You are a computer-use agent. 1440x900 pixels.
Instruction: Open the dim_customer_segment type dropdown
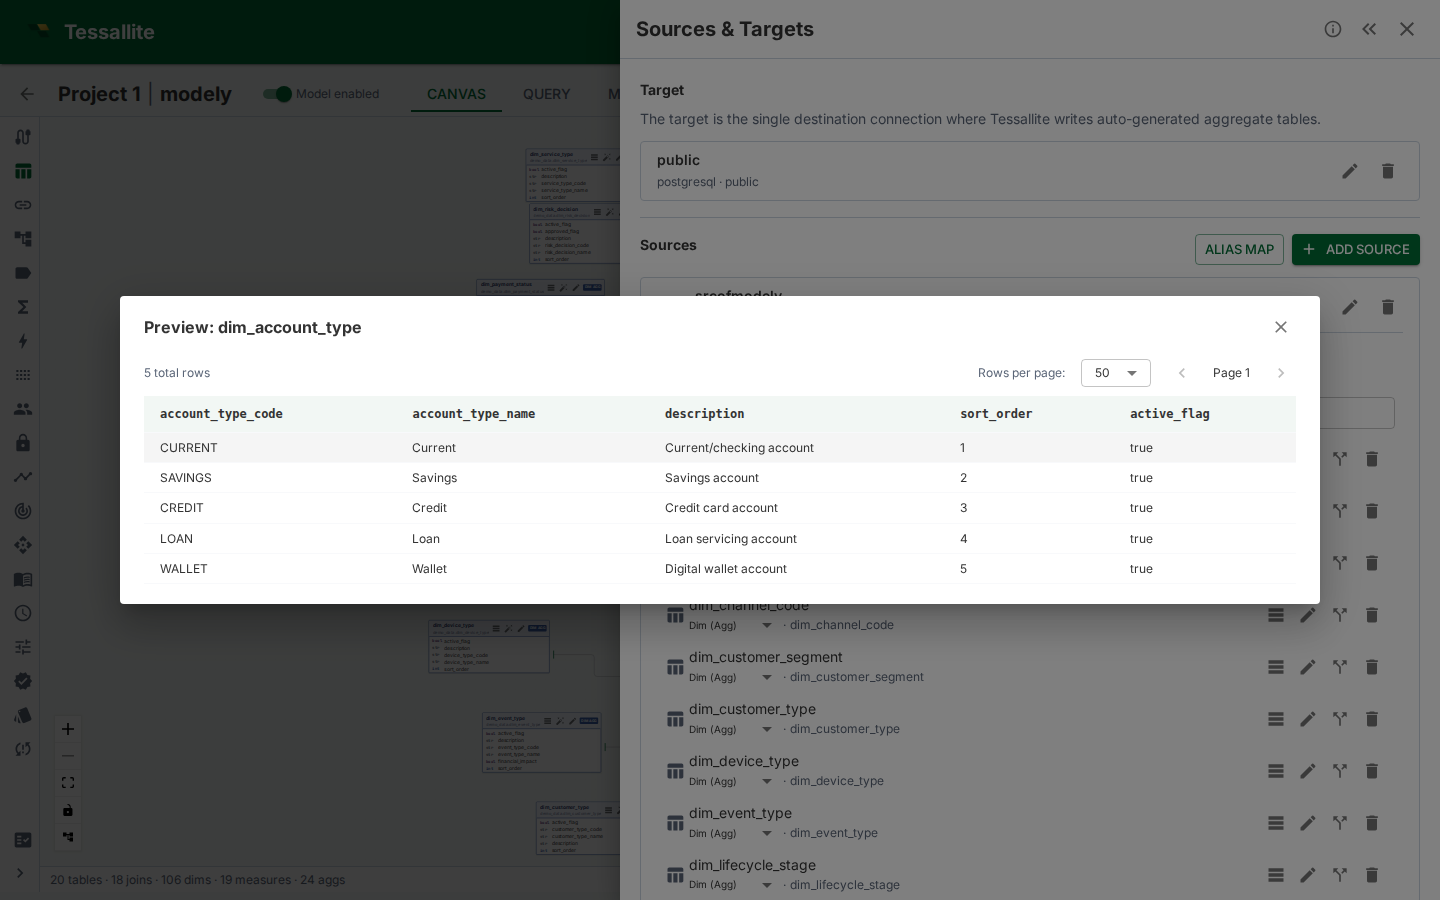(x=731, y=677)
